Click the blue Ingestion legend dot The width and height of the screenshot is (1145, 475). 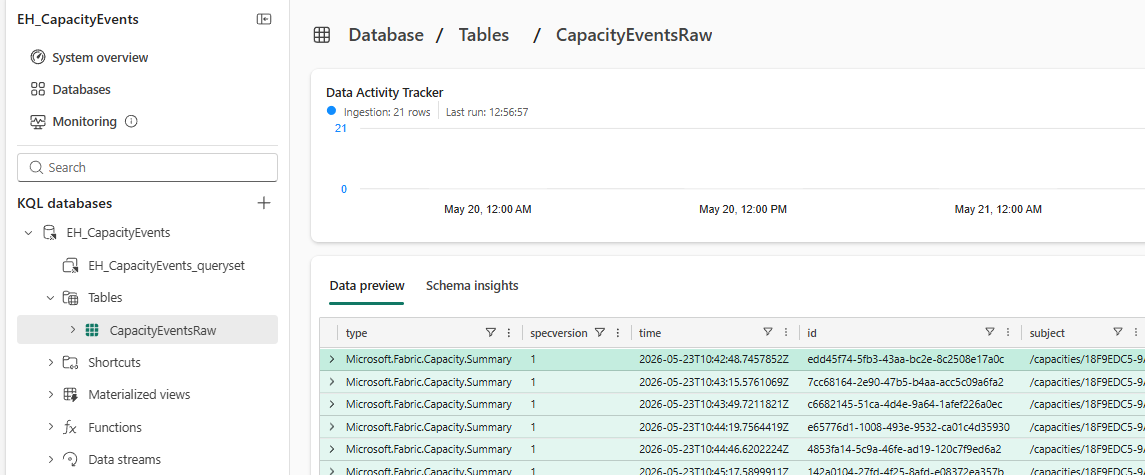[x=332, y=112]
